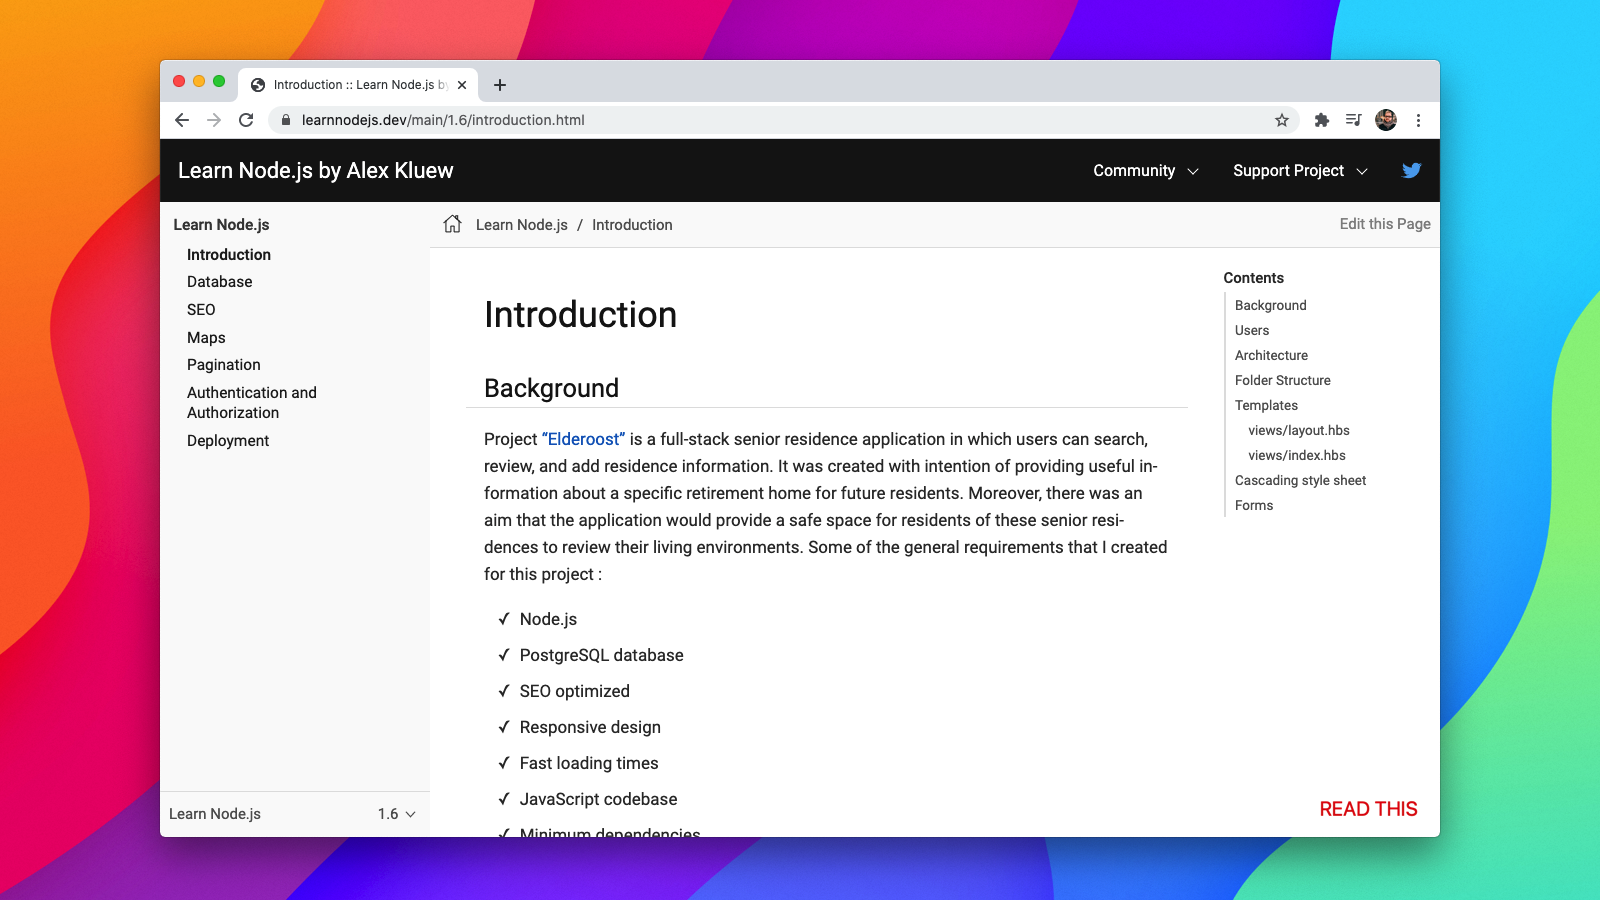Select the Introduction :: Learn Node.js tab
Screen dimensions: 1600x900
point(350,84)
